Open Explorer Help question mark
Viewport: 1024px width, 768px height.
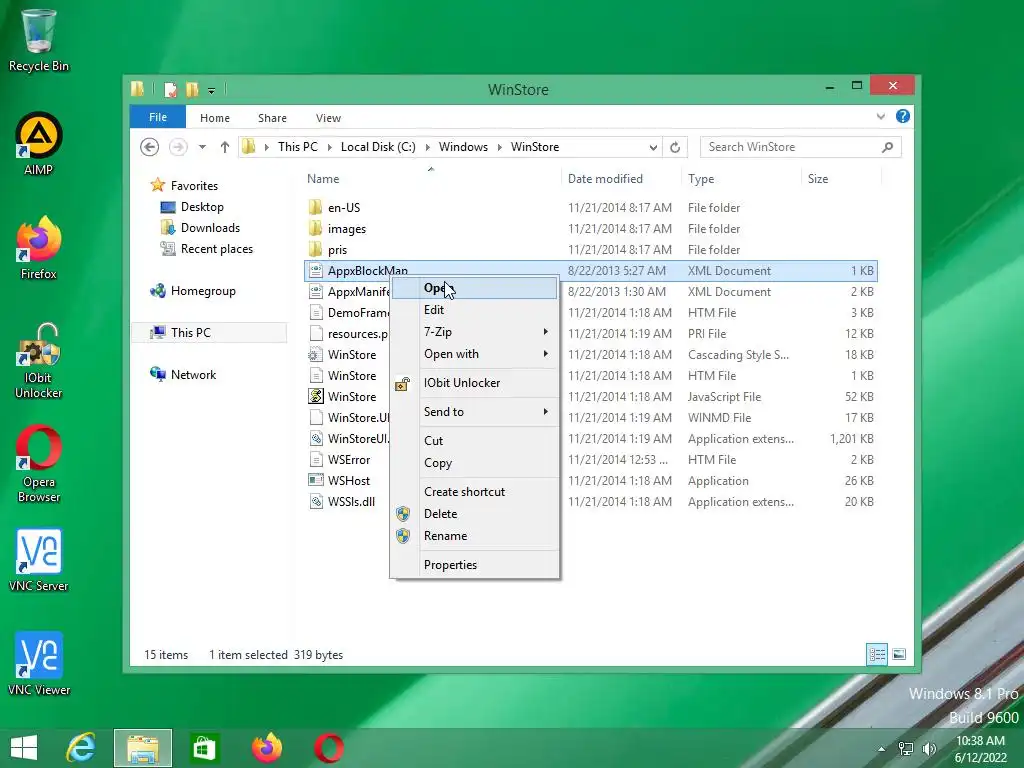click(x=903, y=116)
